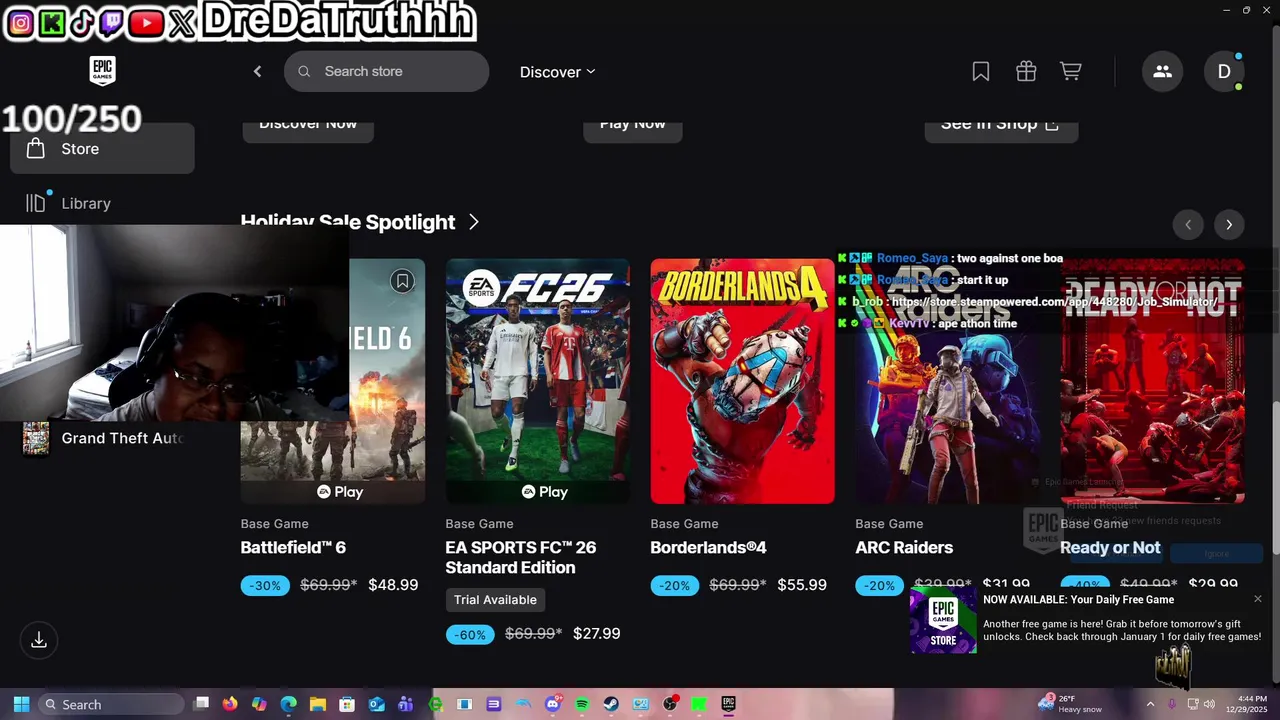1280x720 pixels.
Task: Open Microsoft Teams from the taskbar
Action: [x=406, y=704]
